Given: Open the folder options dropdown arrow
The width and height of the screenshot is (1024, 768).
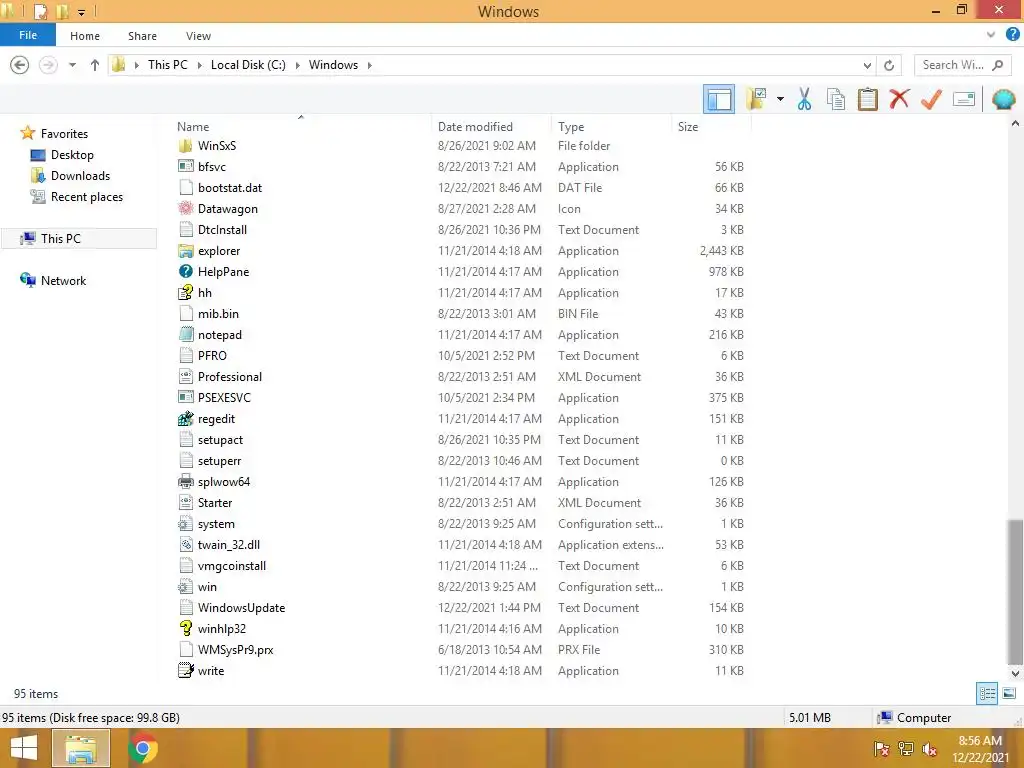Looking at the screenshot, I should 780,99.
